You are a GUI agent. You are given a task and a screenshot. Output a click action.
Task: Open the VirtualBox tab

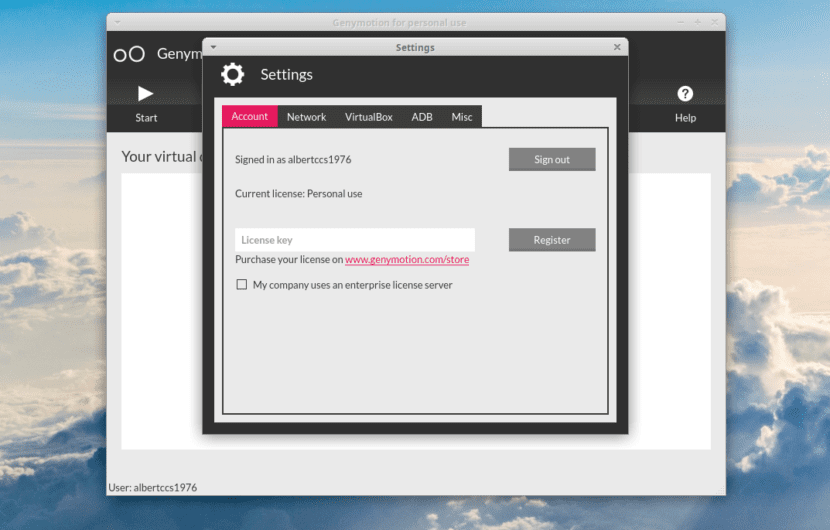point(369,117)
